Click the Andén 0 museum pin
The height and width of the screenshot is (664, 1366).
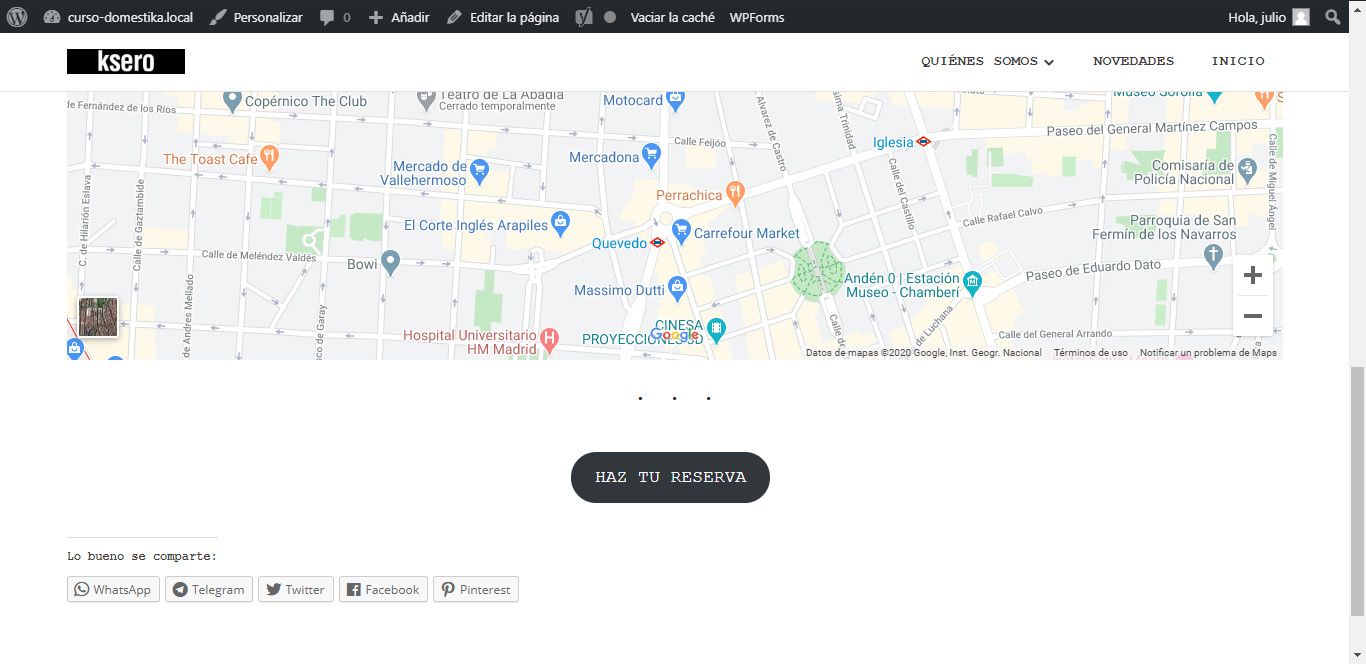point(972,283)
